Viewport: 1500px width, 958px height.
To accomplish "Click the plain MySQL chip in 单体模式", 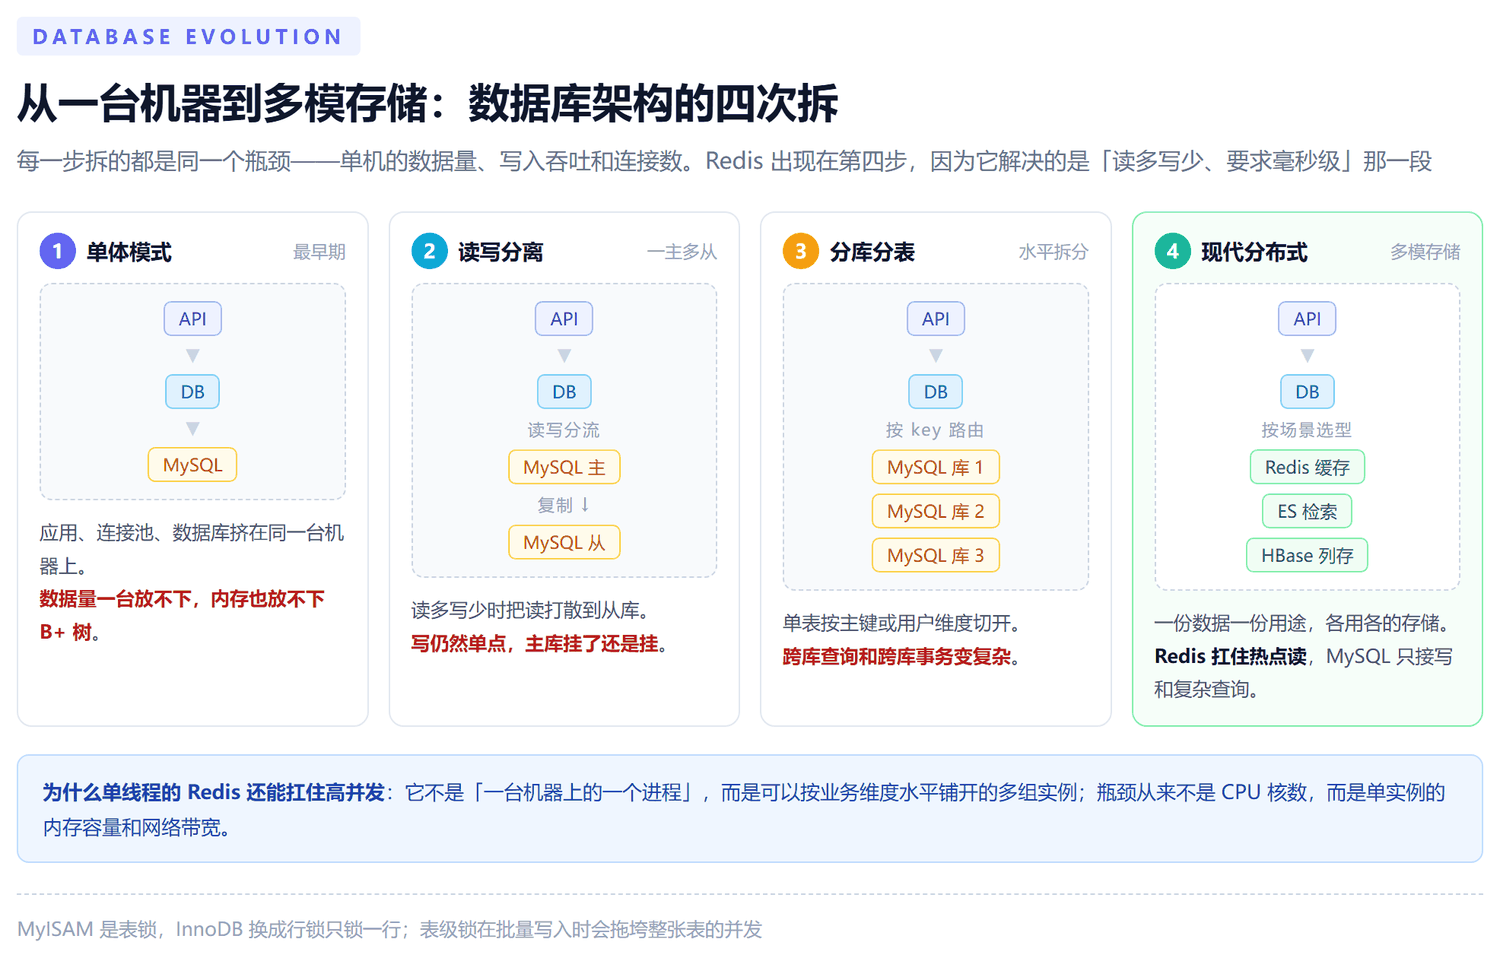I will (193, 465).
